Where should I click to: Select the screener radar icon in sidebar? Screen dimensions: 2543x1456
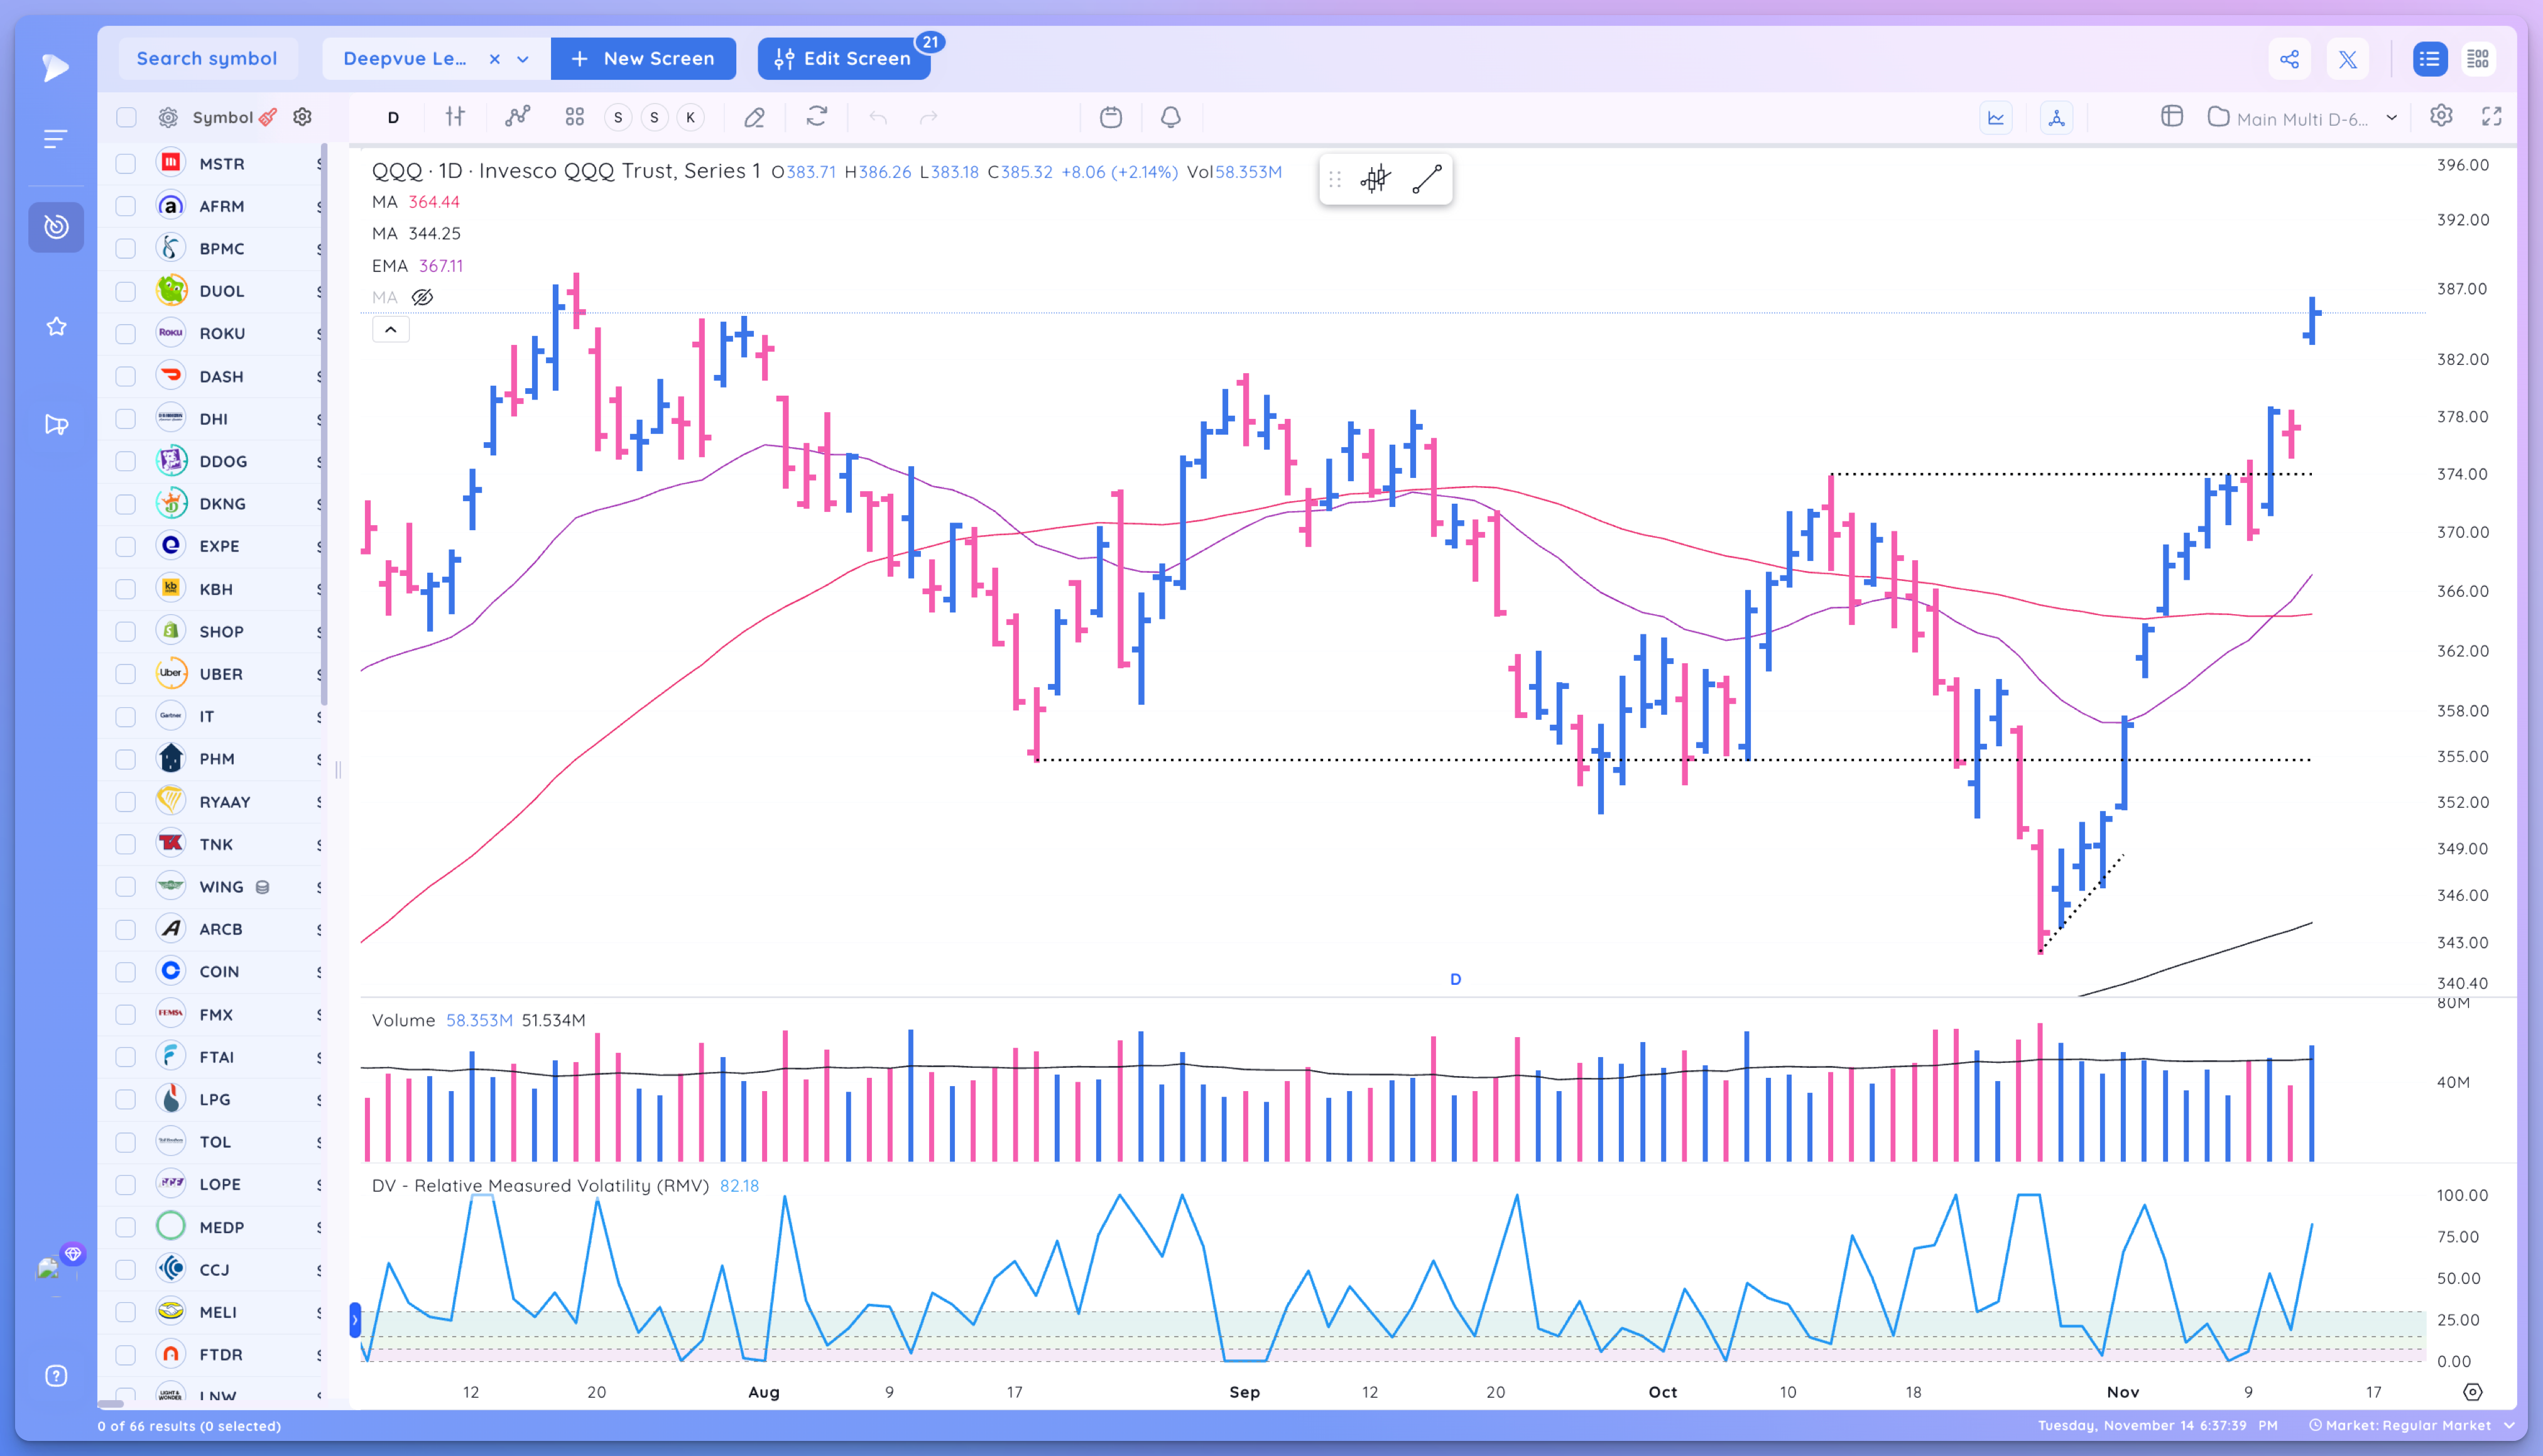(56, 227)
